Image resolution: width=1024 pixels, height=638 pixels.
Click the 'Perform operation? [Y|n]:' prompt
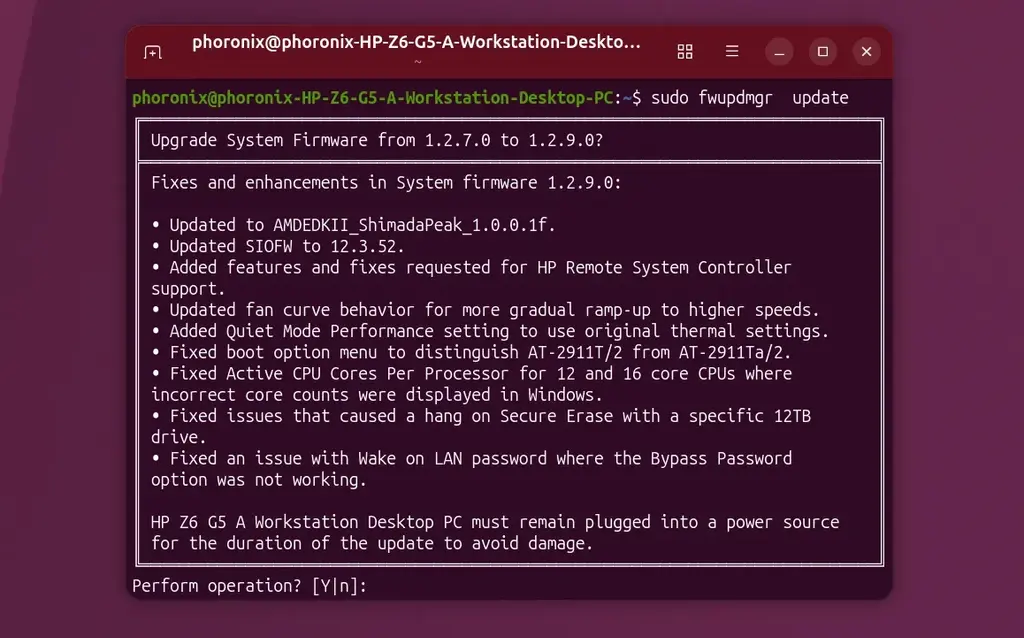(x=249, y=586)
